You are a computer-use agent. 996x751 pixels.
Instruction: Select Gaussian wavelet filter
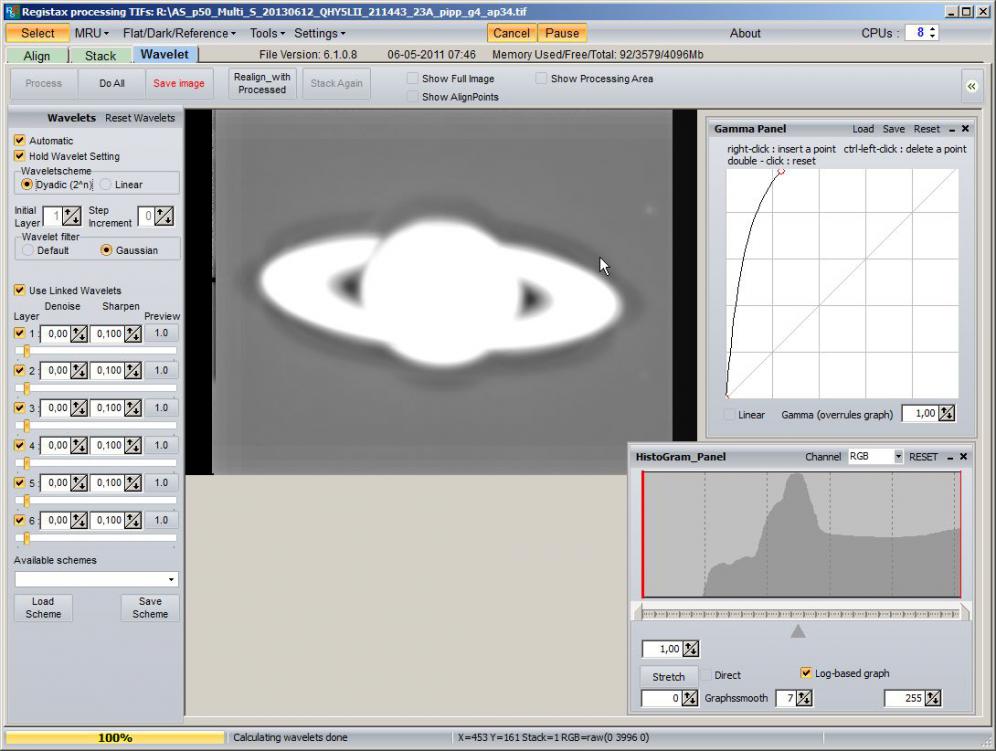pos(107,250)
